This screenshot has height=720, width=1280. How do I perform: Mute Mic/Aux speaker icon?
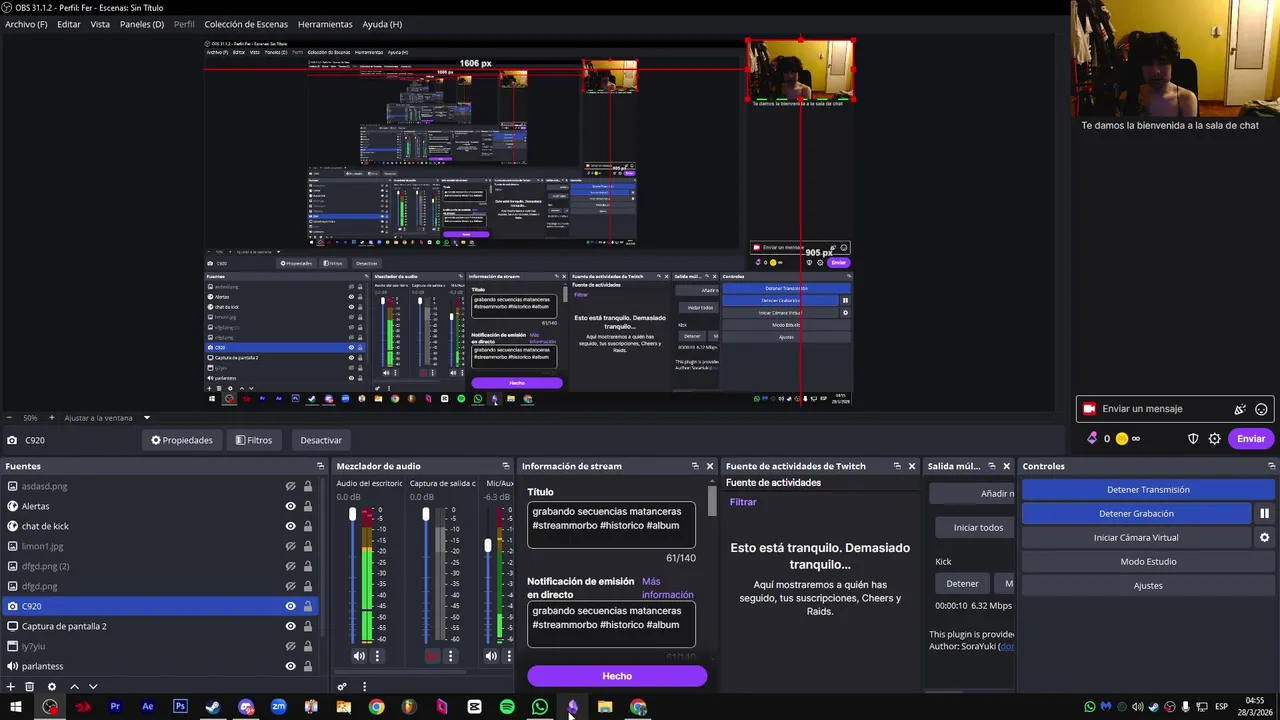pos(491,656)
